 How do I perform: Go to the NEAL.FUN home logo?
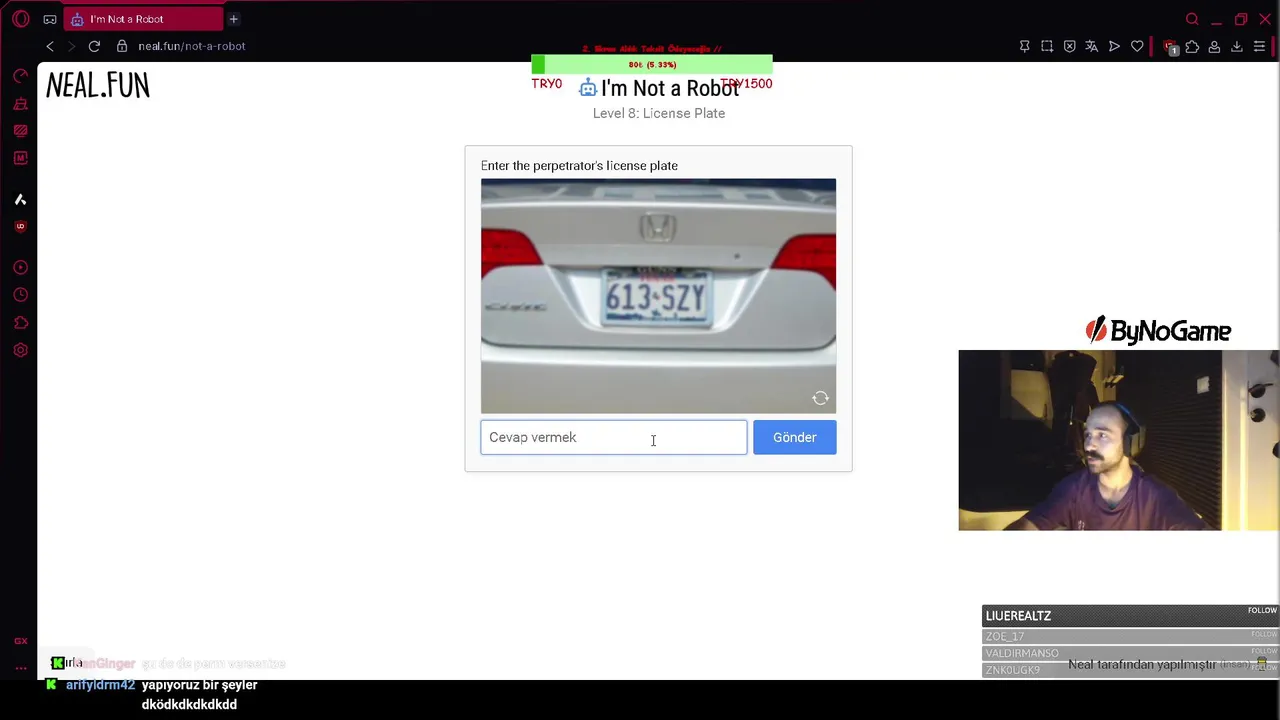pos(98,86)
